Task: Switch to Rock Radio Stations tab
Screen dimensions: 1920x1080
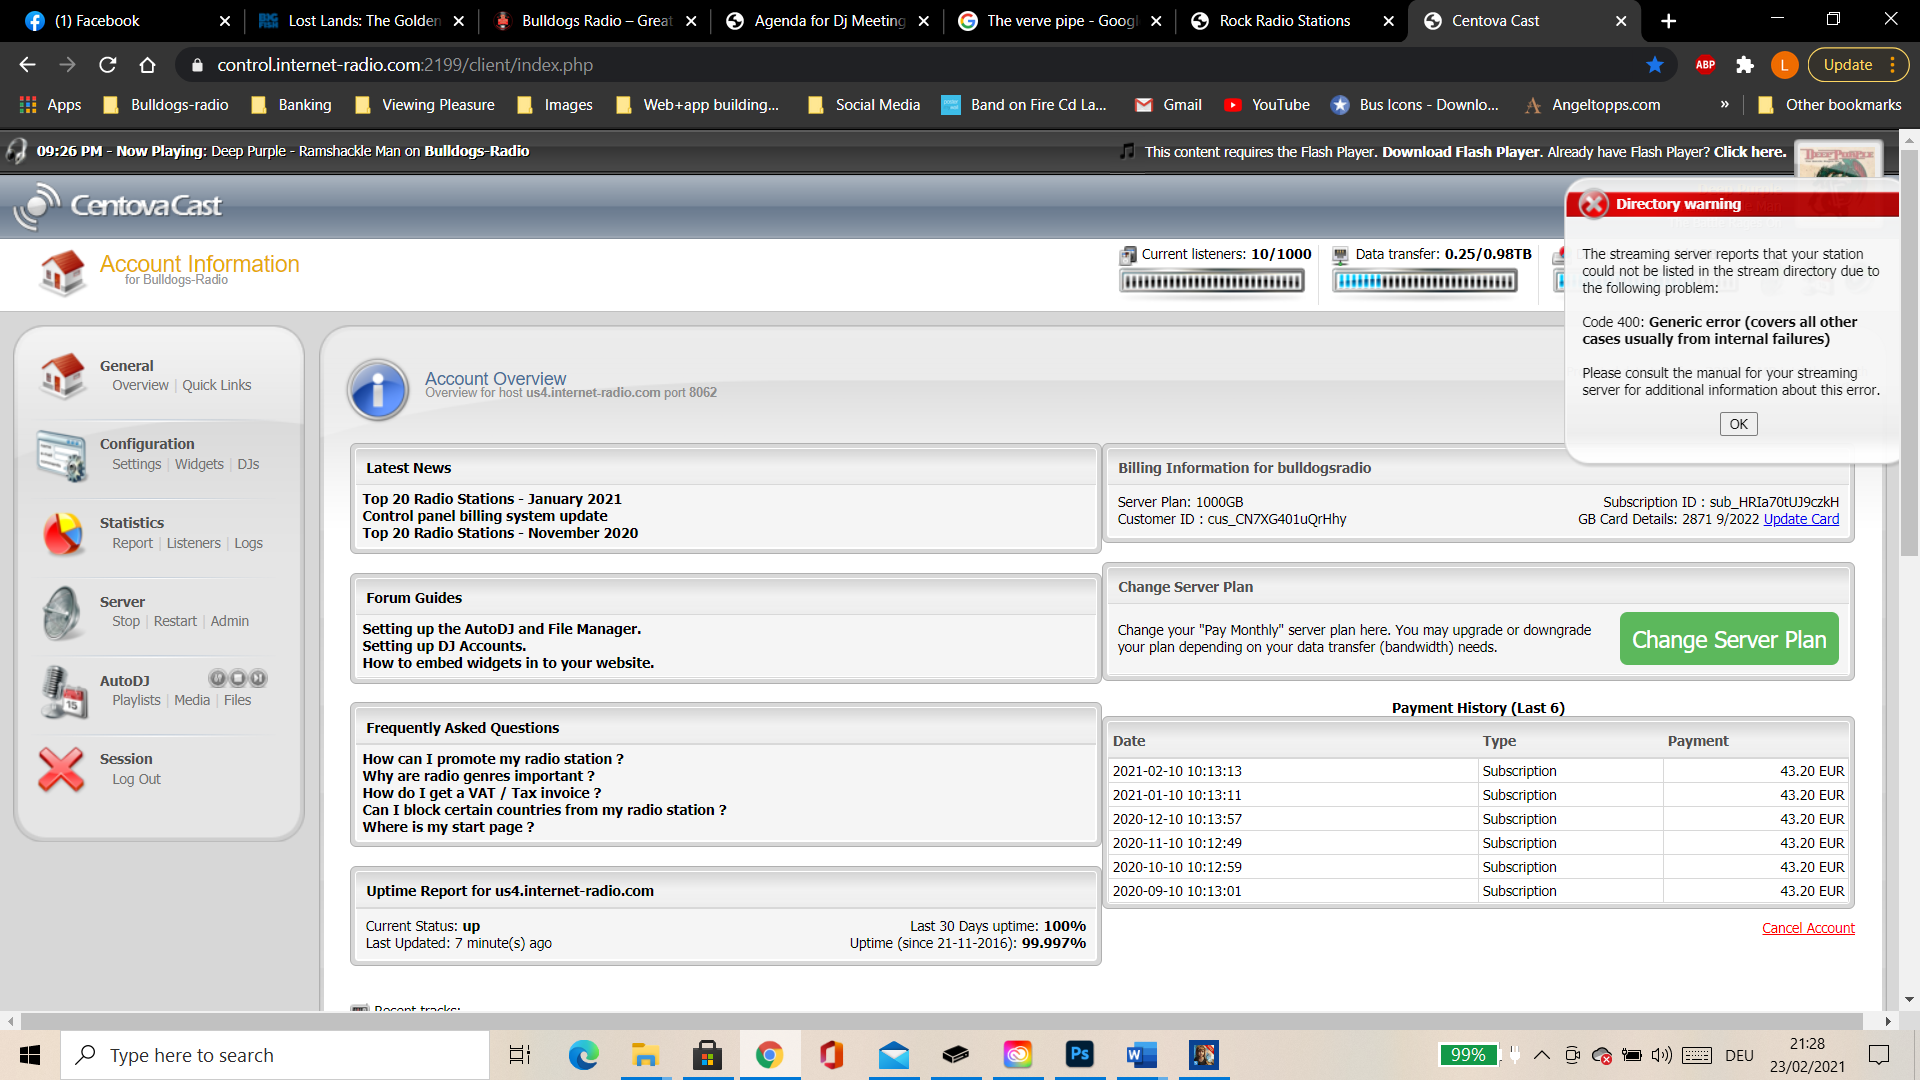Action: (1284, 21)
